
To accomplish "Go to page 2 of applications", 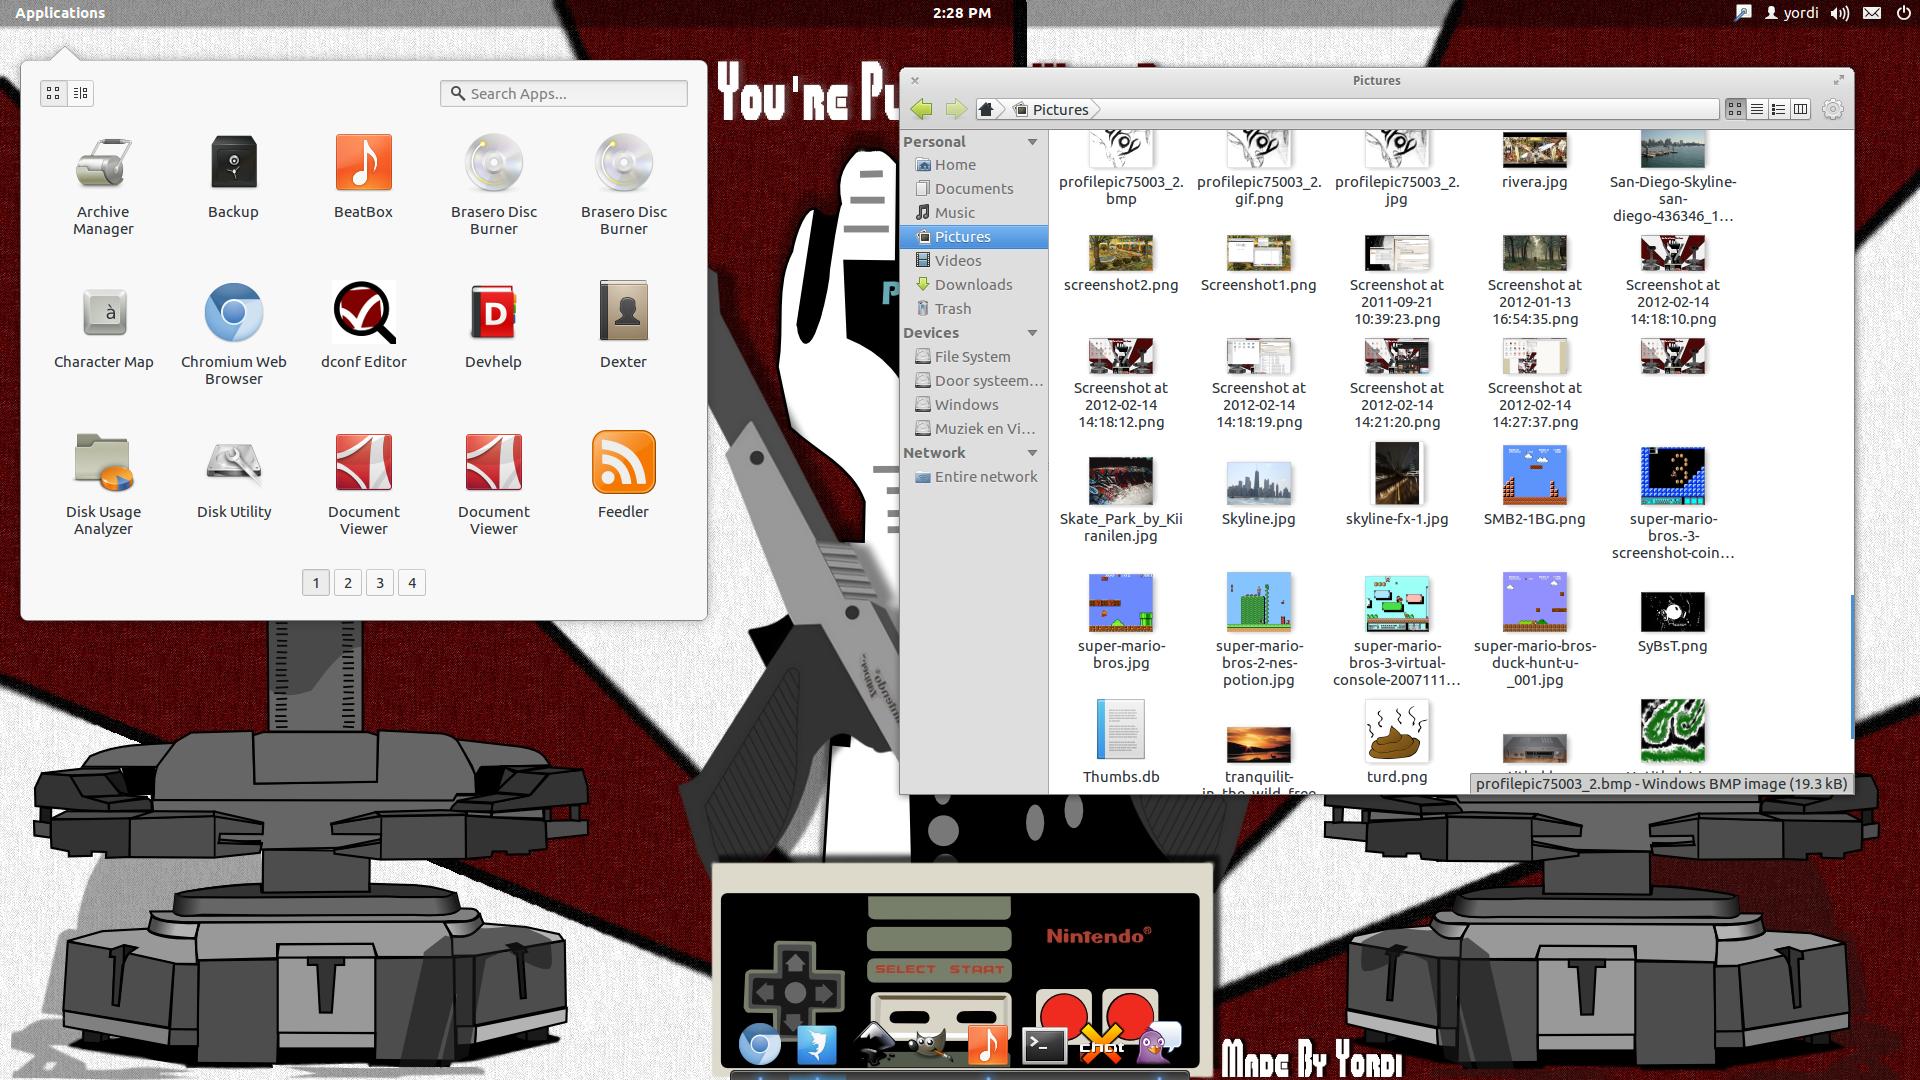I will coord(348,583).
